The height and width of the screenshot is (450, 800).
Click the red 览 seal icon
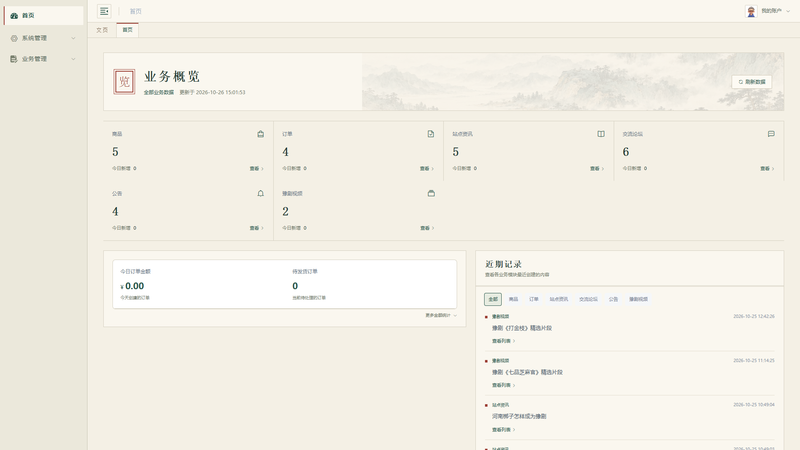coord(124,82)
